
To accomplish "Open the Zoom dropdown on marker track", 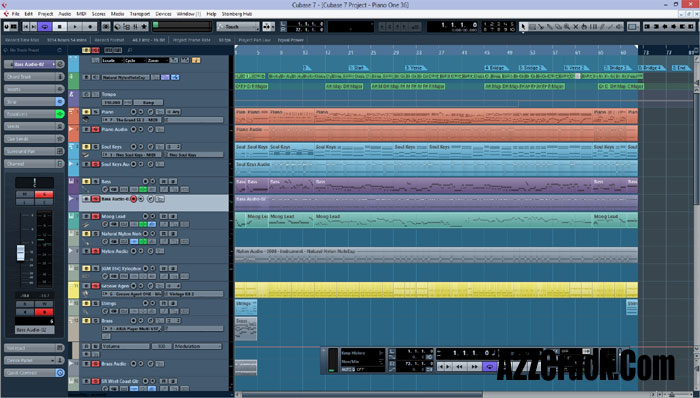I will 158,60.
